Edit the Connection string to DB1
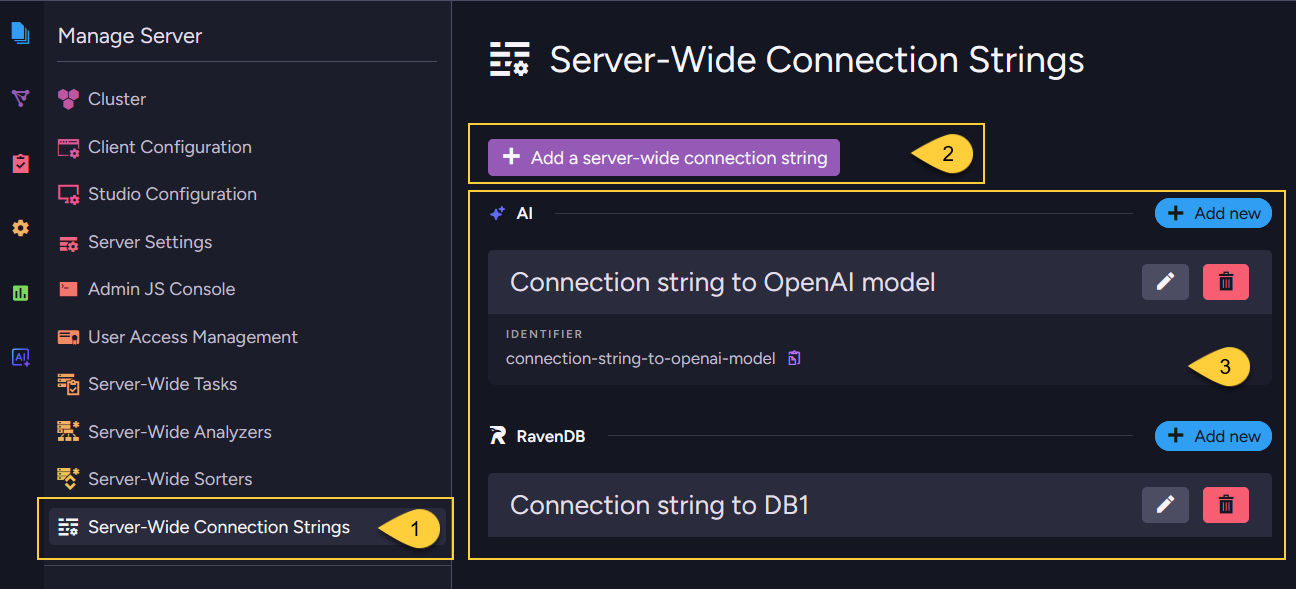This screenshot has width=1296, height=589. pos(1165,505)
